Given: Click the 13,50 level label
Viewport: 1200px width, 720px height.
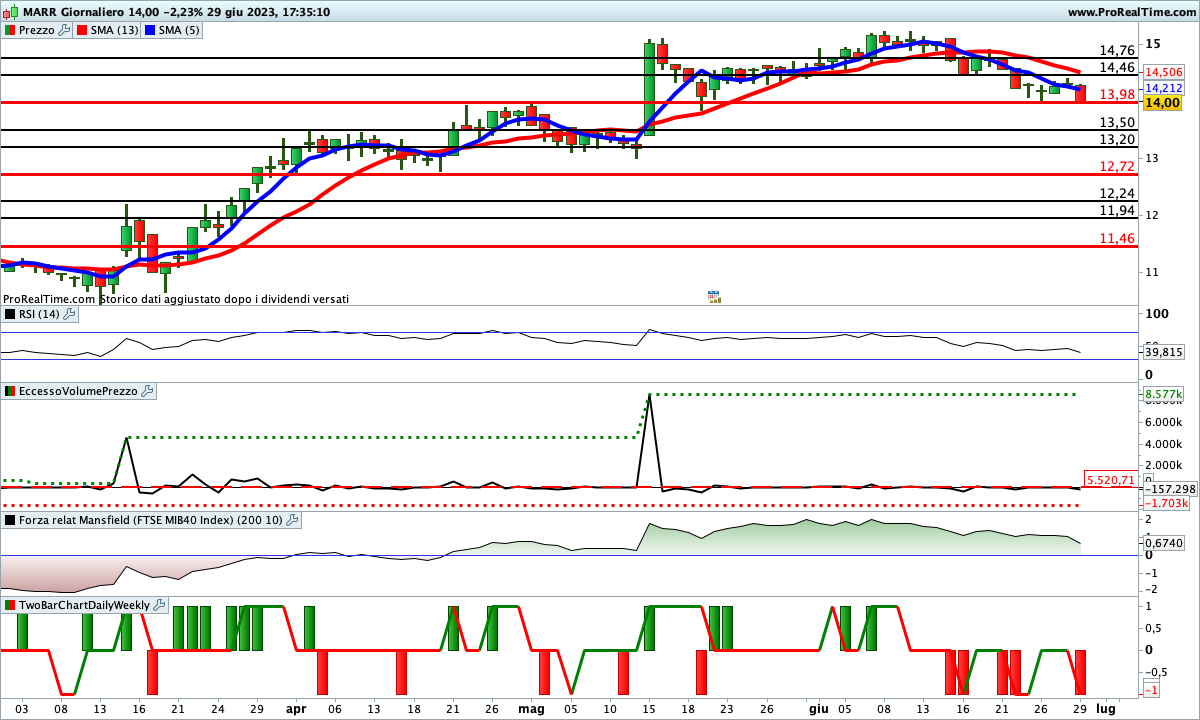Looking at the screenshot, I should click(x=1117, y=122).
